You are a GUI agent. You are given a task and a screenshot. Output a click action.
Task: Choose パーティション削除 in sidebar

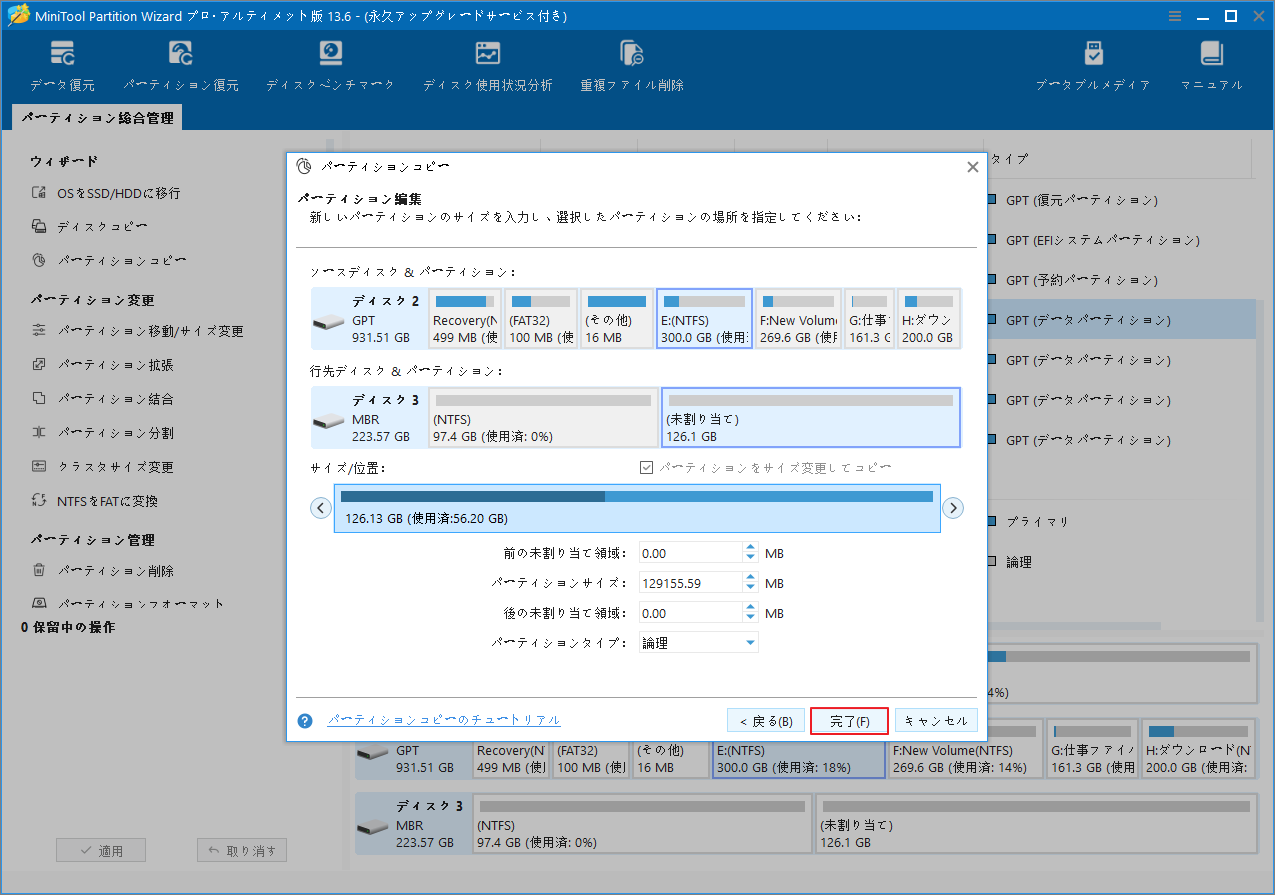(x=103, y=571)
